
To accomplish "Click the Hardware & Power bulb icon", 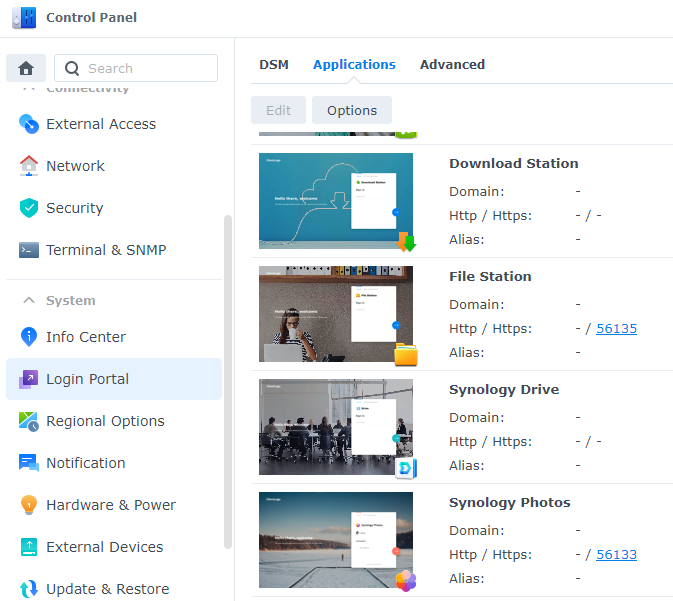I will click(29, 505).
